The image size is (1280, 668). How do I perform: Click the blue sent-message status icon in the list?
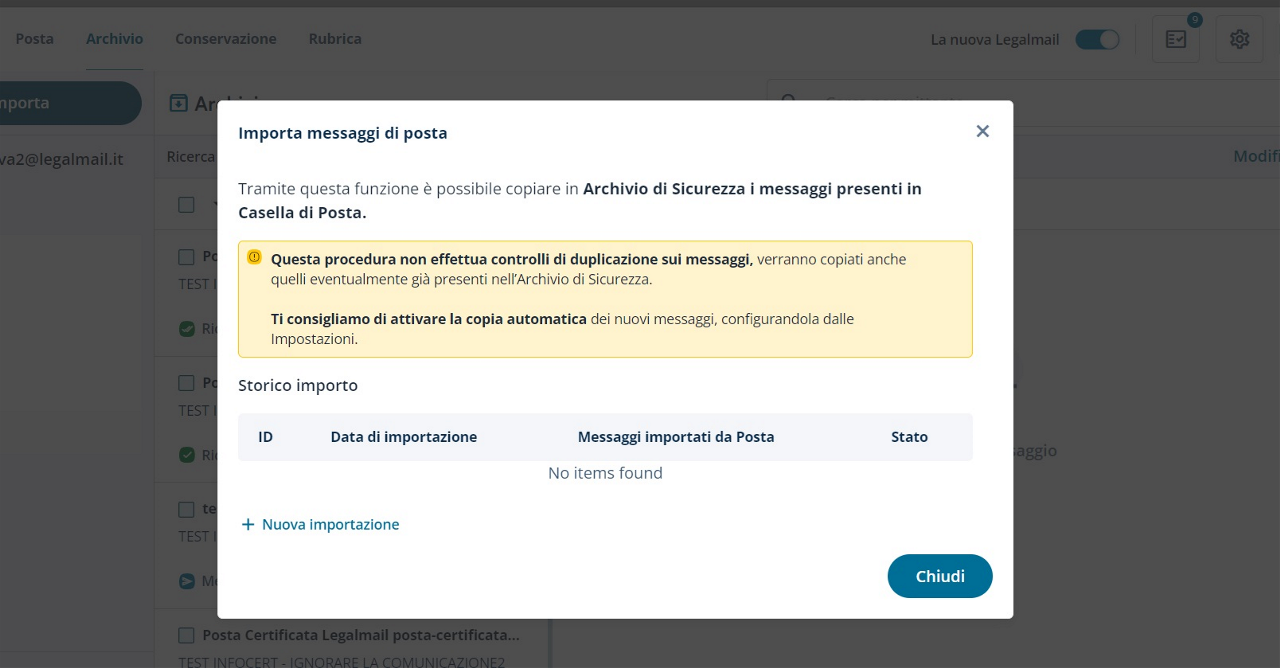coord(187,581)
